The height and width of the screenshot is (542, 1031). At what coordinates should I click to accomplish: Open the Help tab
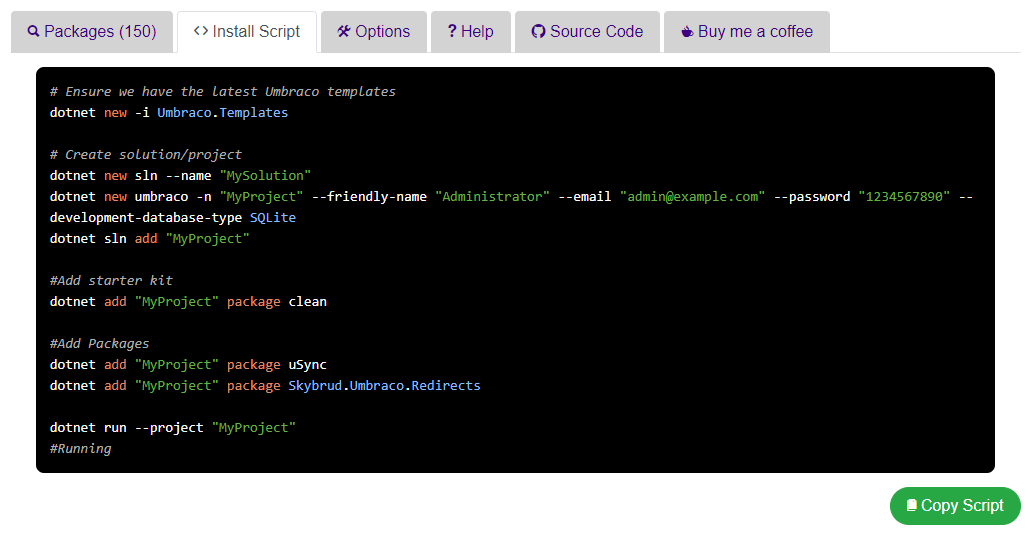[471, 32]
